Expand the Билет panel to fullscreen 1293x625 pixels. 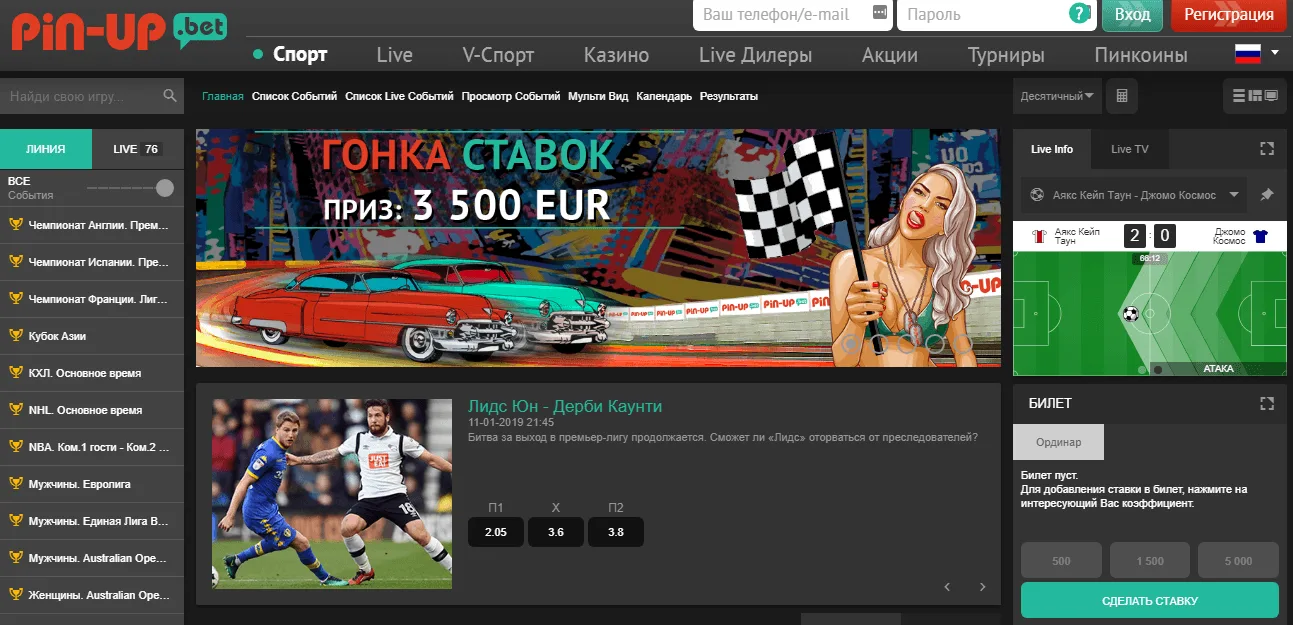[x=1267, y=403]
